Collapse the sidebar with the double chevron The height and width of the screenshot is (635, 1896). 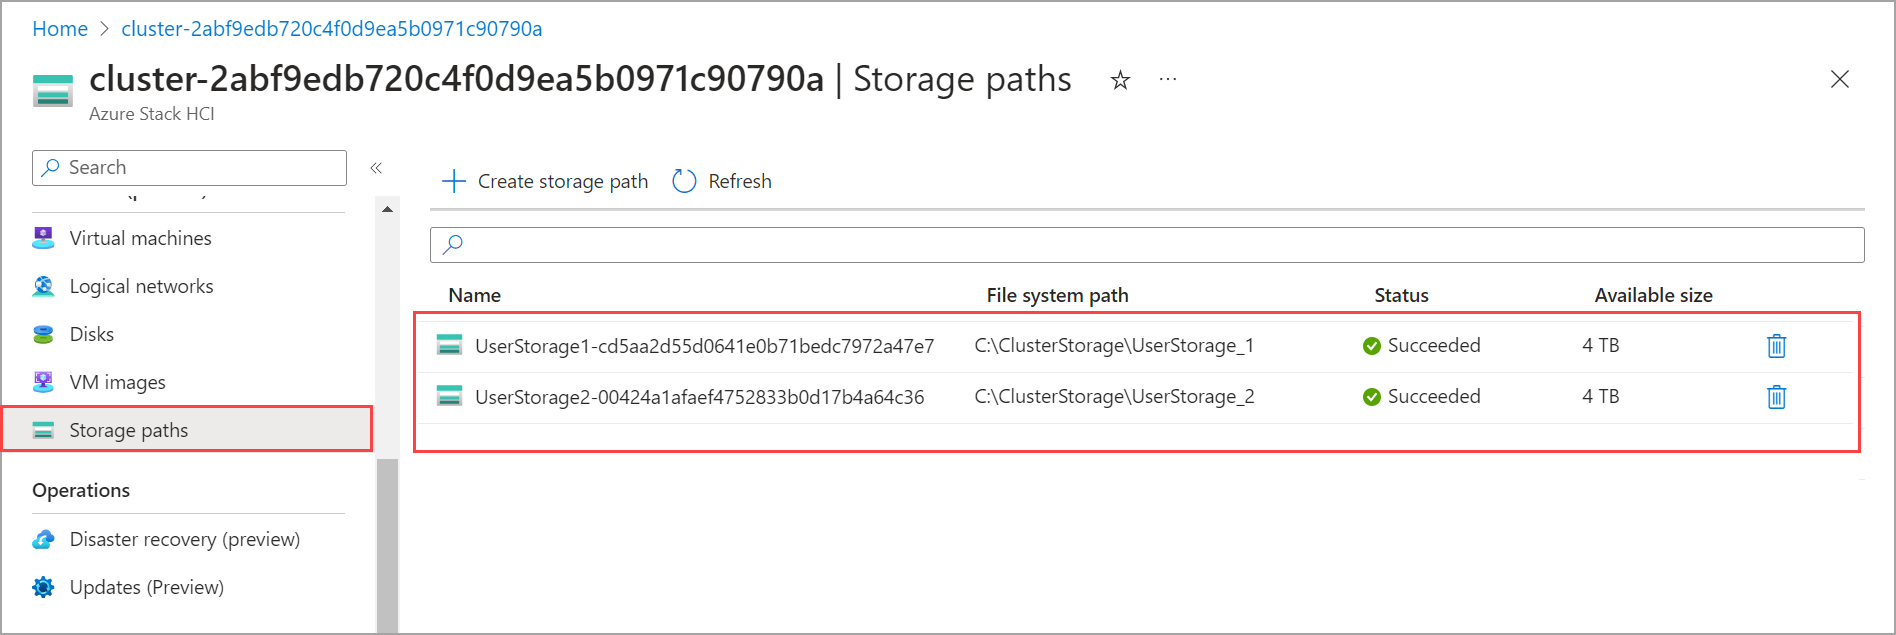coord(376,168)
